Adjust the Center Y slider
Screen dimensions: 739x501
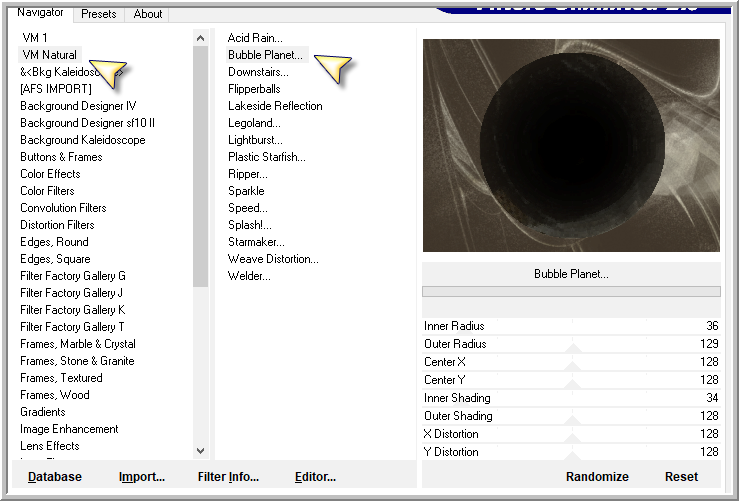click(x=571, y=380)
